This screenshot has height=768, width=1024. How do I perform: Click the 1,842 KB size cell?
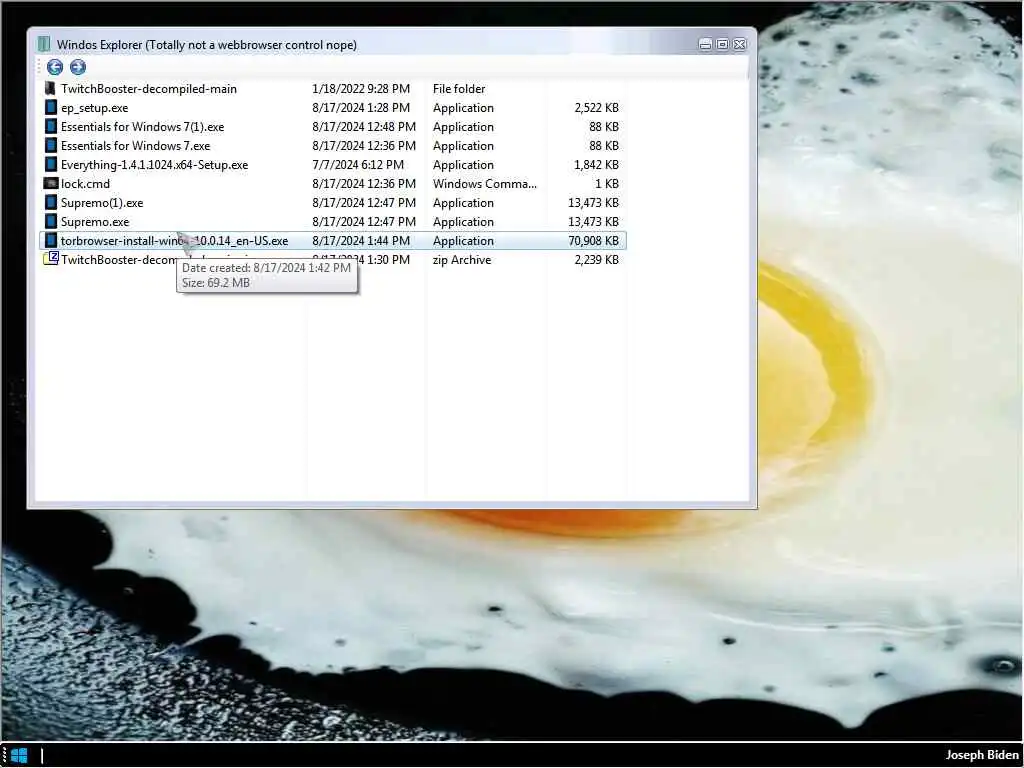596,165
